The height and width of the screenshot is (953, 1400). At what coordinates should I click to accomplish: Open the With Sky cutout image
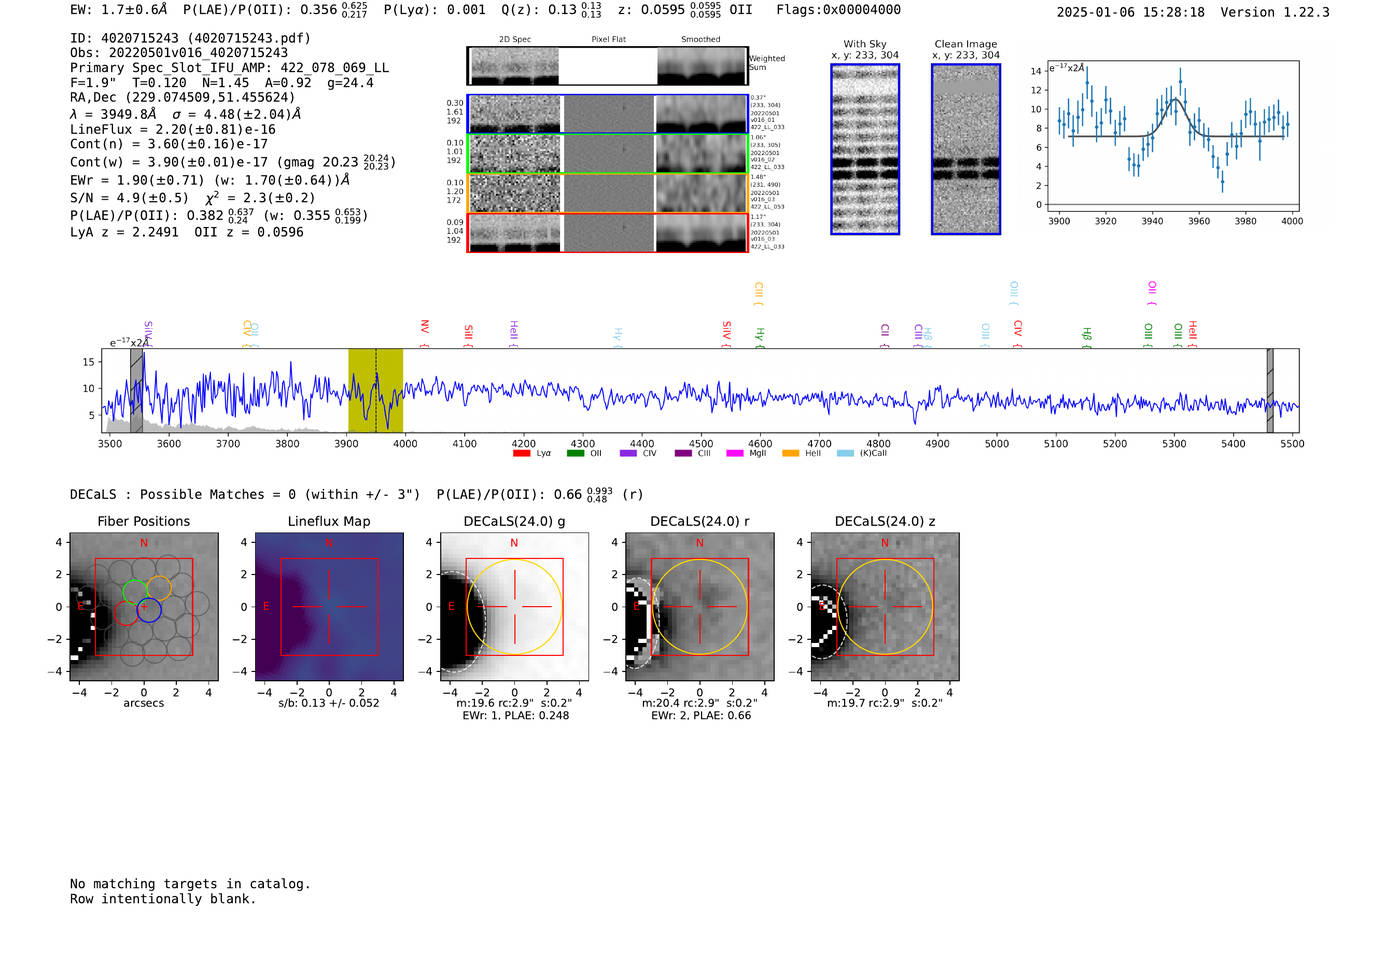(865, 149)
